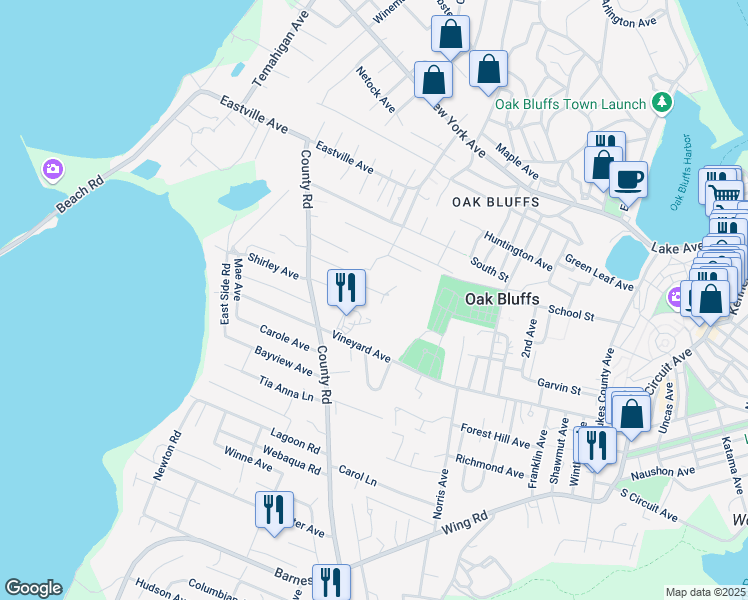Select the Norris Ave label
The image size is (748, 600).
pyautogui.click(x=440, y=494)
